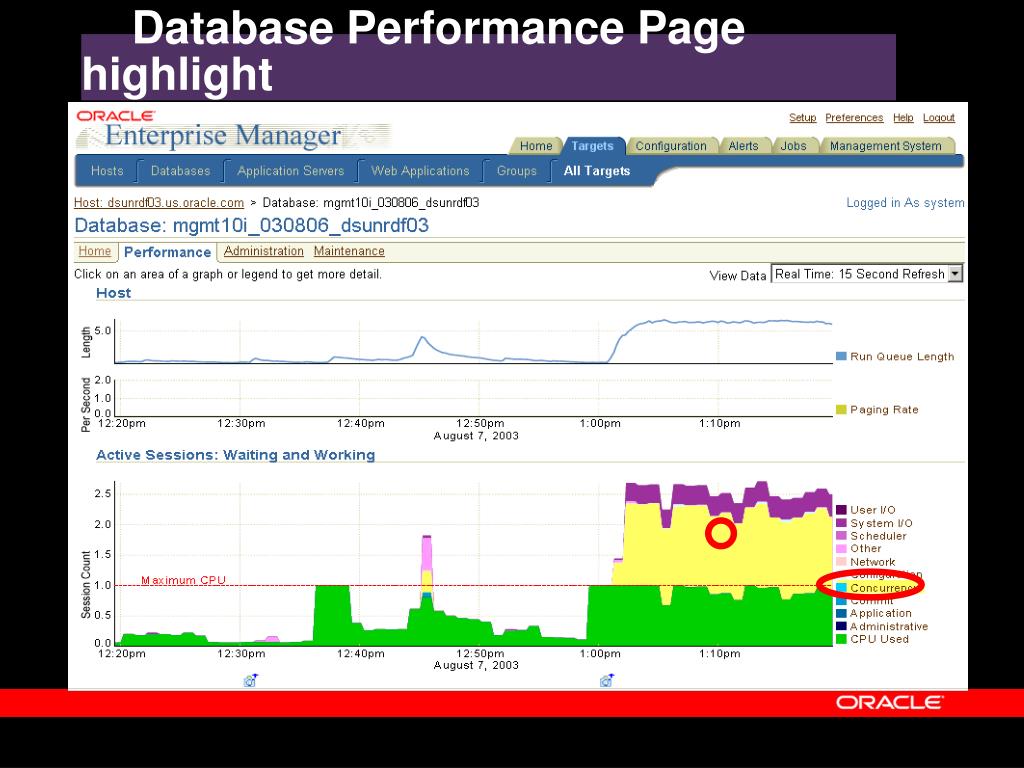This screenshot has height=768, width=1024.
Task: Click the "Logged in As system" text
Action: coord(905,202)
